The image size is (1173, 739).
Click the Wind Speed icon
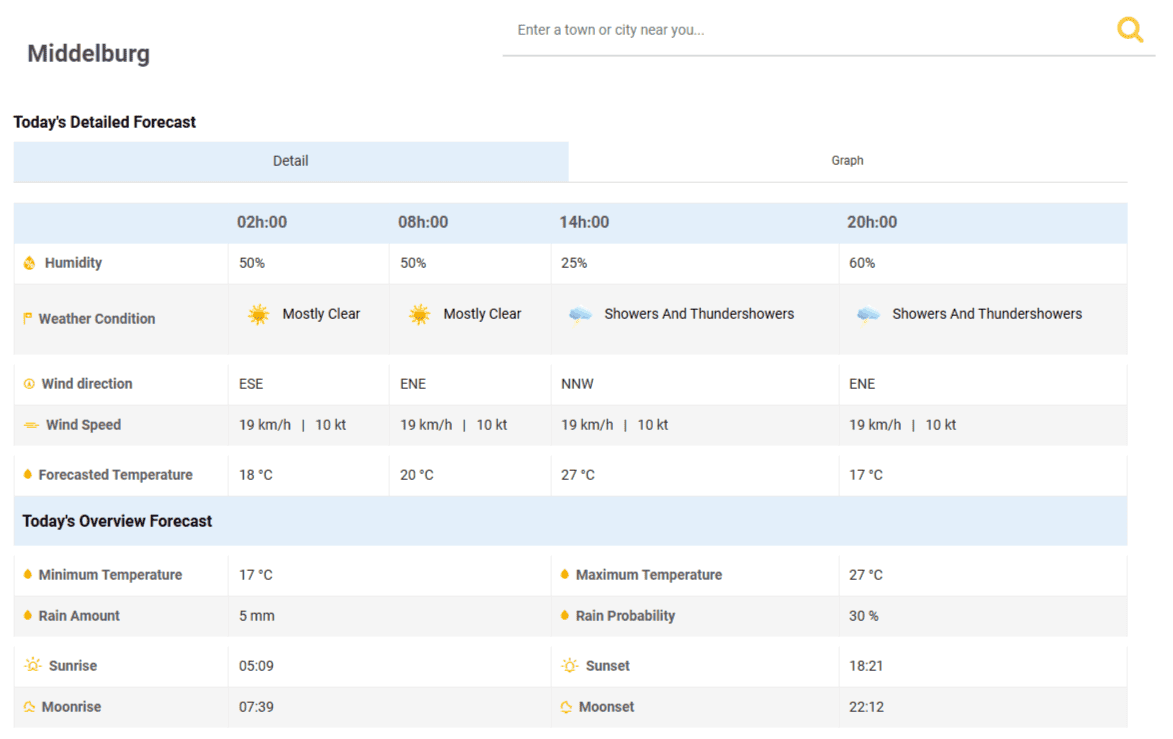click(31, 425)
